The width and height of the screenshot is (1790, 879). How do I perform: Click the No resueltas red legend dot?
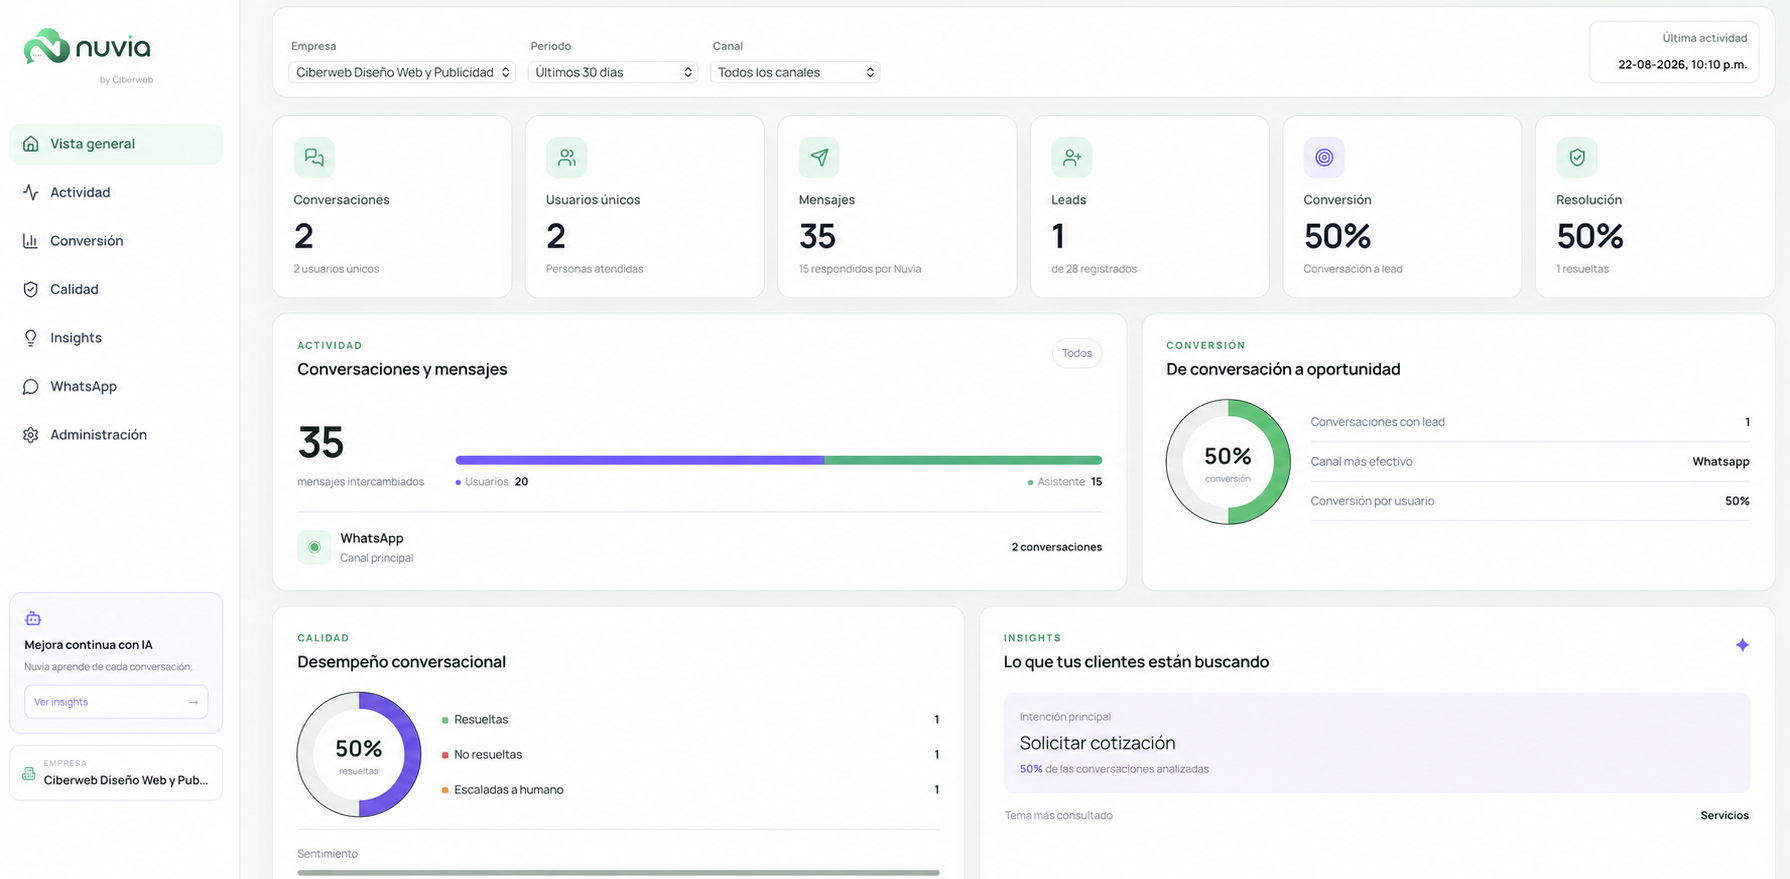click(x=445, y=755)
